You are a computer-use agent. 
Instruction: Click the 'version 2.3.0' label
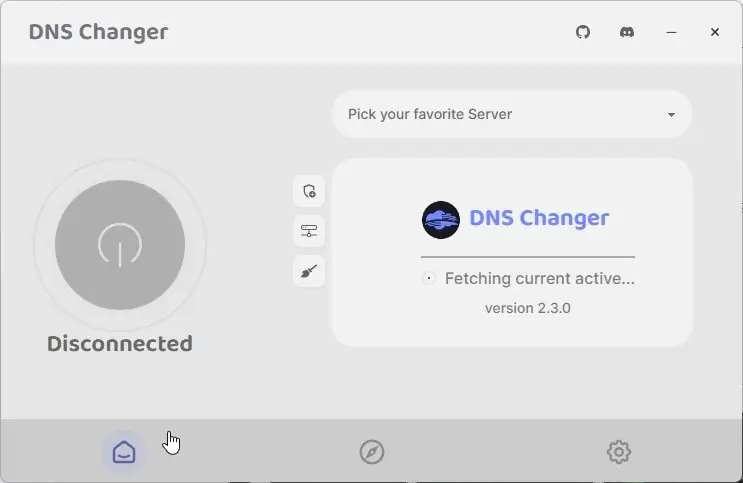[528, 308]
